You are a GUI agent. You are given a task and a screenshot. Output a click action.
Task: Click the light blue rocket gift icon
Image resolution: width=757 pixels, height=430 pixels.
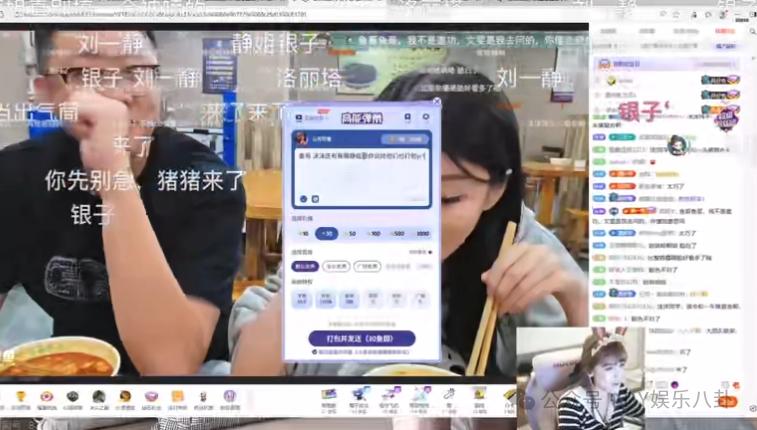420,395
